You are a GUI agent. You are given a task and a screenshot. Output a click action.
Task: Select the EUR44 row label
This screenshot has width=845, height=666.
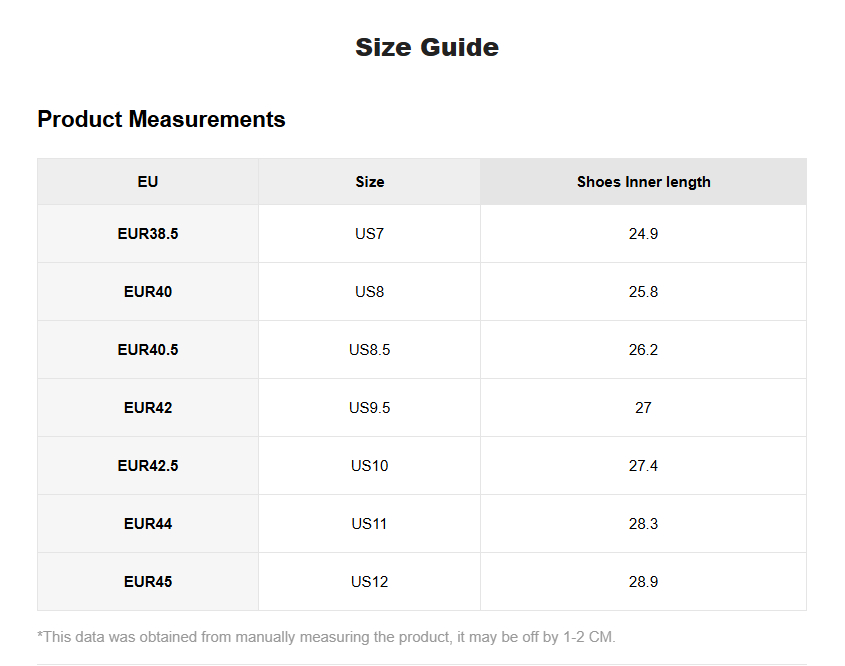(x=148, y=524)
